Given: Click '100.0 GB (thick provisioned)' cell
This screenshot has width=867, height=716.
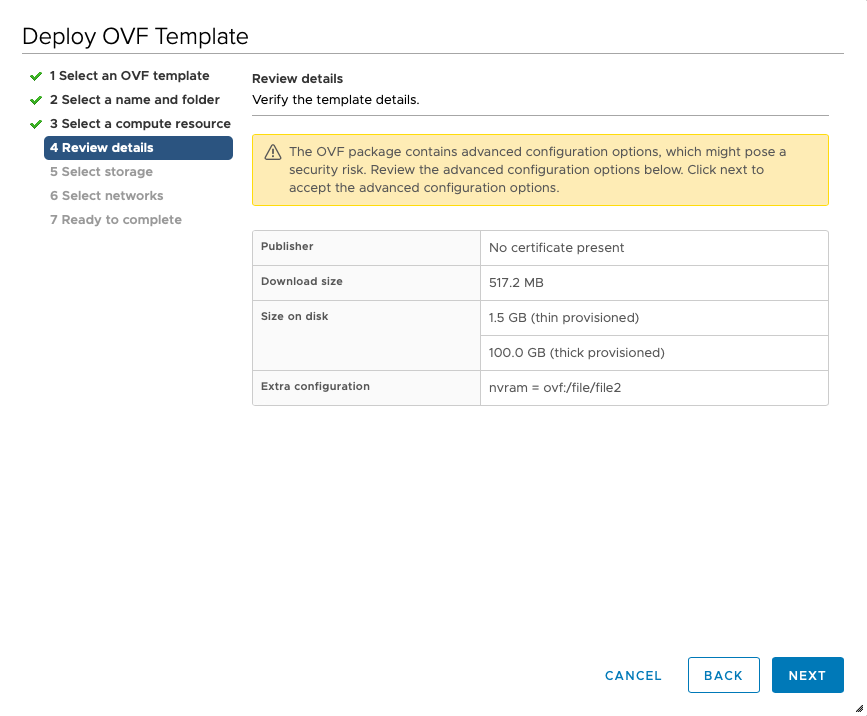Looking at the screenshot, I should pos(654,353).
